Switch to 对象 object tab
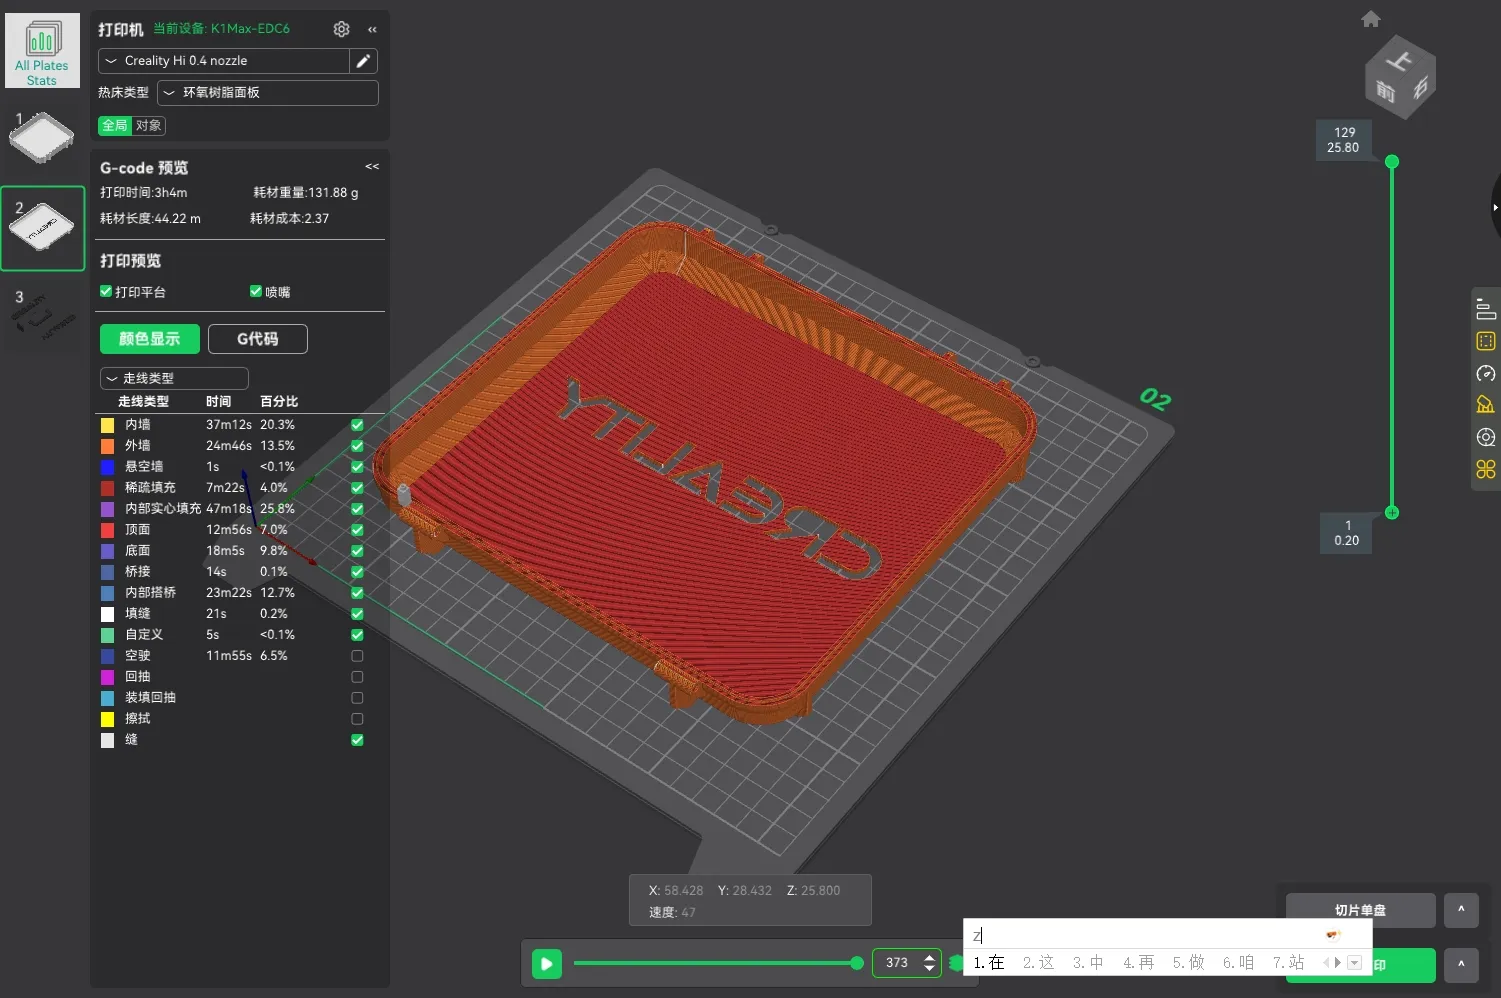The height and width of the screenshot is (998, 1501). click(x=149, y=125)
